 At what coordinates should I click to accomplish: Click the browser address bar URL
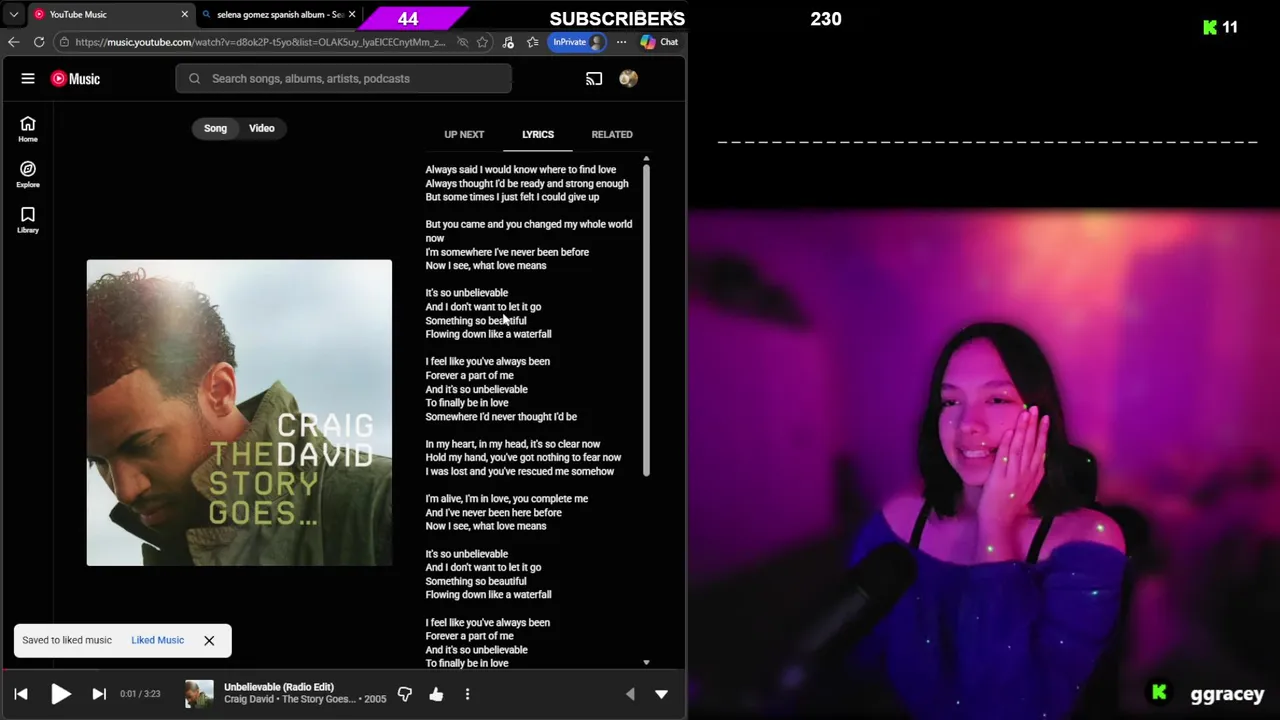[260, 42]
